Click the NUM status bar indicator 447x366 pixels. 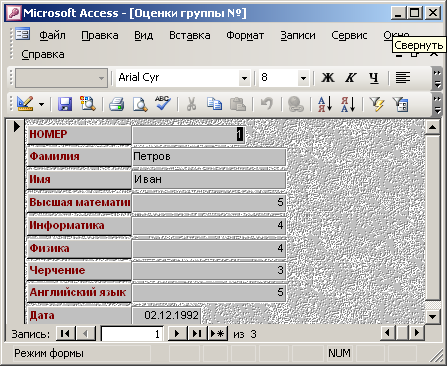(x=339, y=353)
